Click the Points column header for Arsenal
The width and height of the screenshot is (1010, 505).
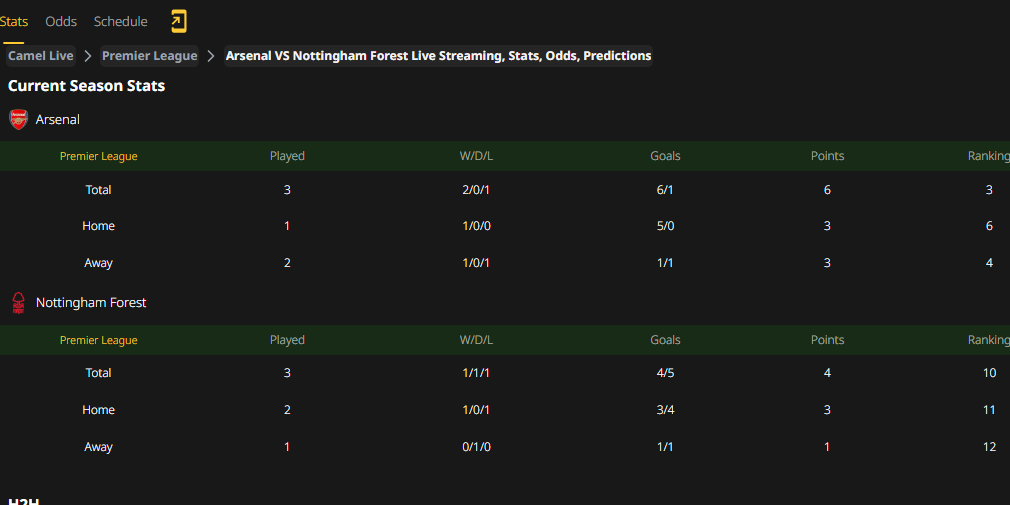[827, 156]
